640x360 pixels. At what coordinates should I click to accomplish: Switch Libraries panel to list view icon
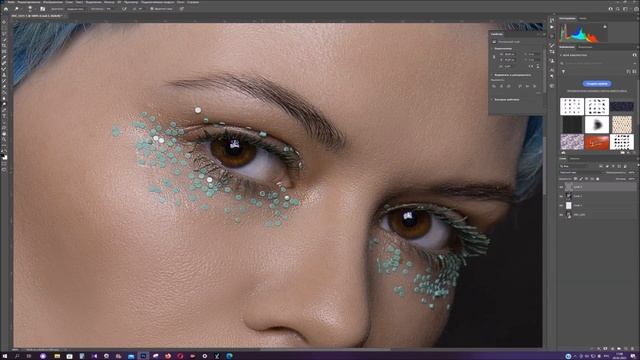[x=634, y=71]
